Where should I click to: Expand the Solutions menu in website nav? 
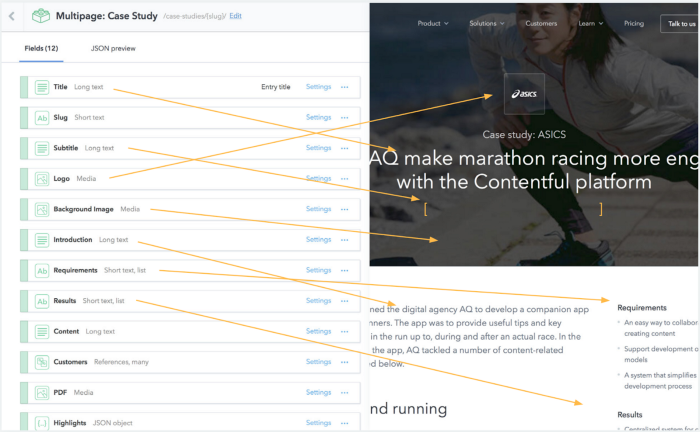[487, 24]
